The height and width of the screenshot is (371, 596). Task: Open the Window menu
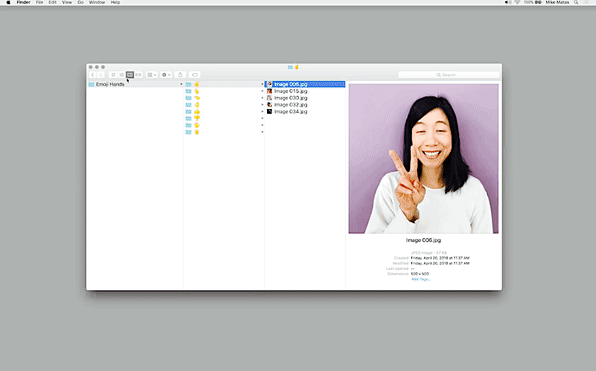point(97,2)
